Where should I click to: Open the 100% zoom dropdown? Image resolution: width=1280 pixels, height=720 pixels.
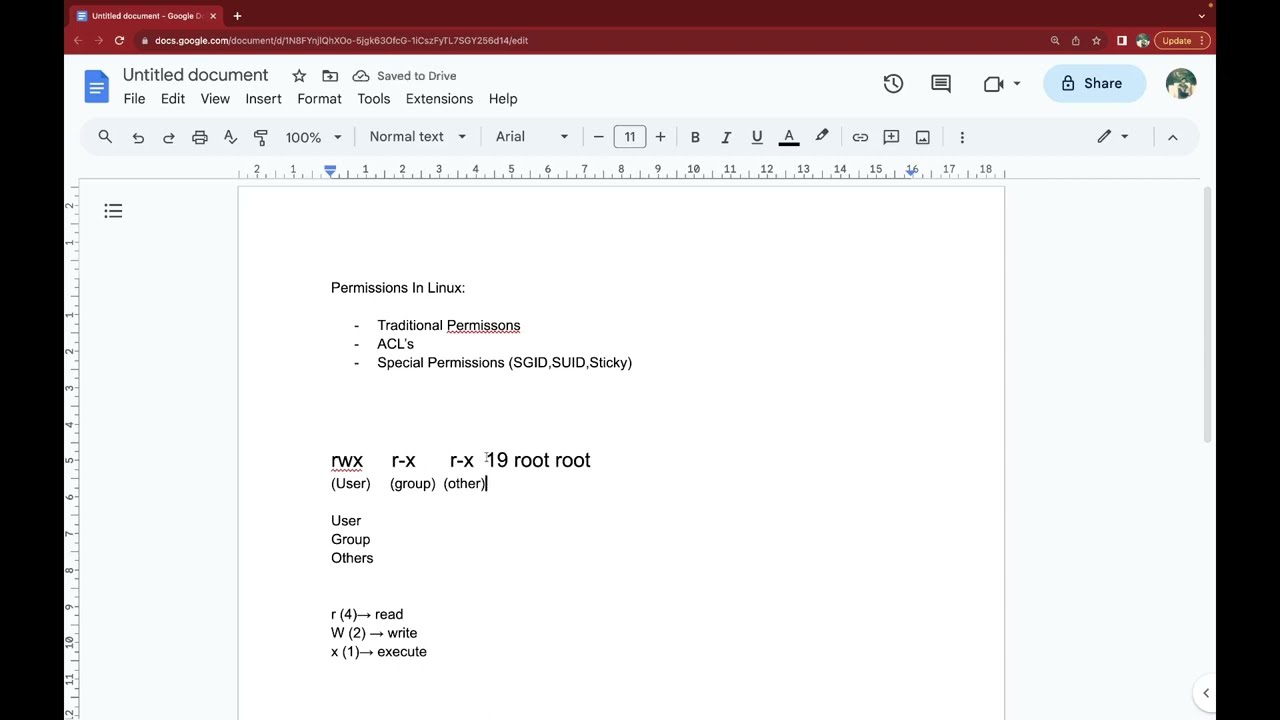tap(313, 137)
